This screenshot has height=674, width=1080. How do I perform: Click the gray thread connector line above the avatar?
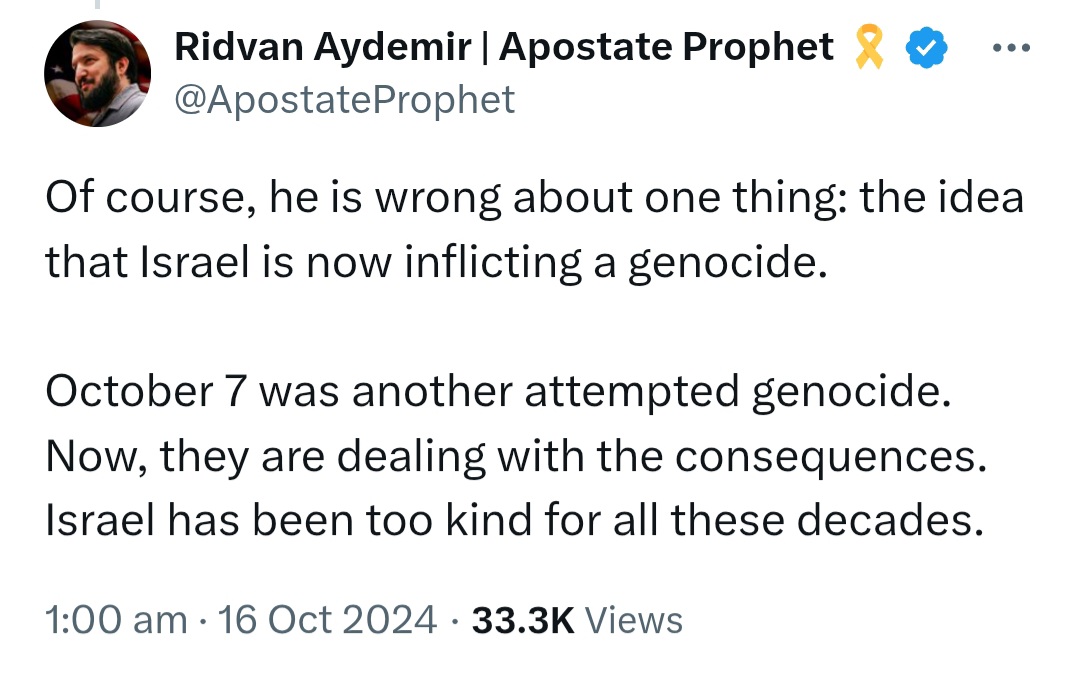click(97, 4)
